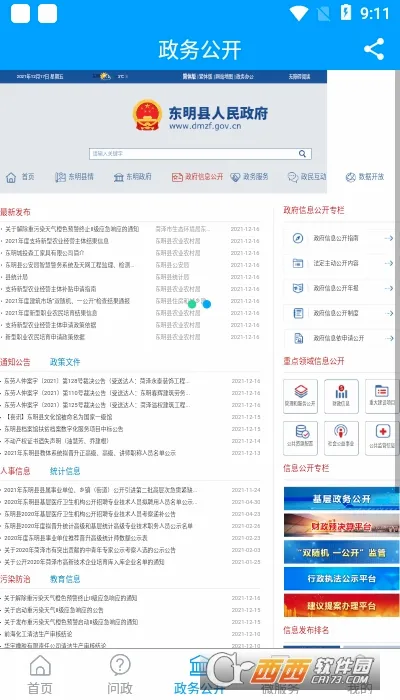
Task: Focus the keyword search input field
Action: 200,154
